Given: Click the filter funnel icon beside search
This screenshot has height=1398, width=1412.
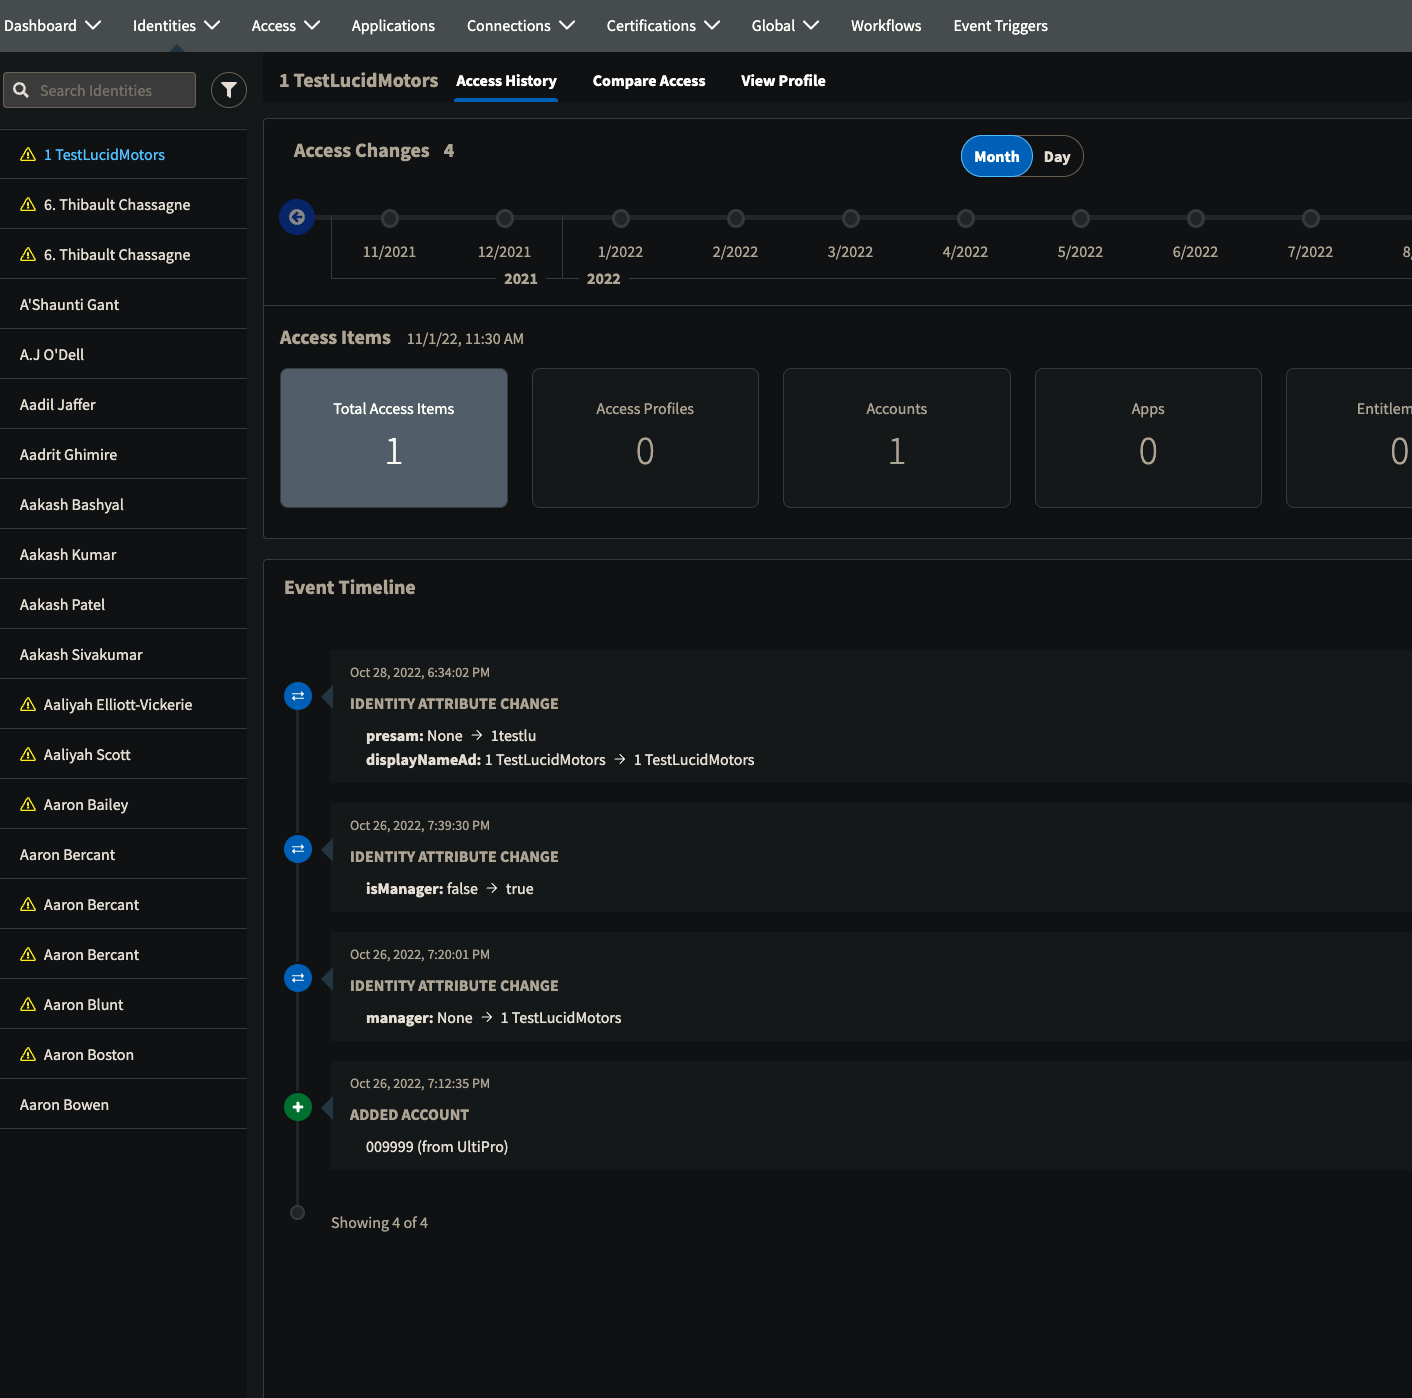Looking at the screenshot, I should coord(229,90).
